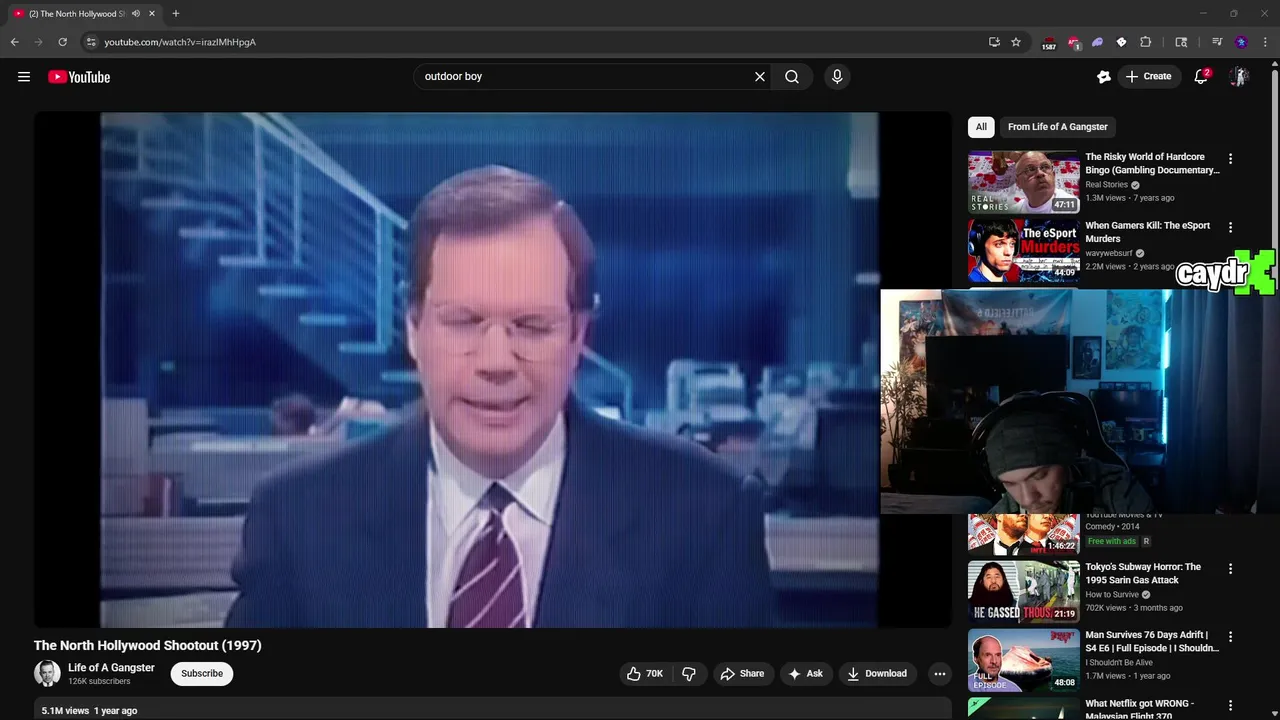
Task: Open the Chrome profile avatar
Action: point(1241,42)
